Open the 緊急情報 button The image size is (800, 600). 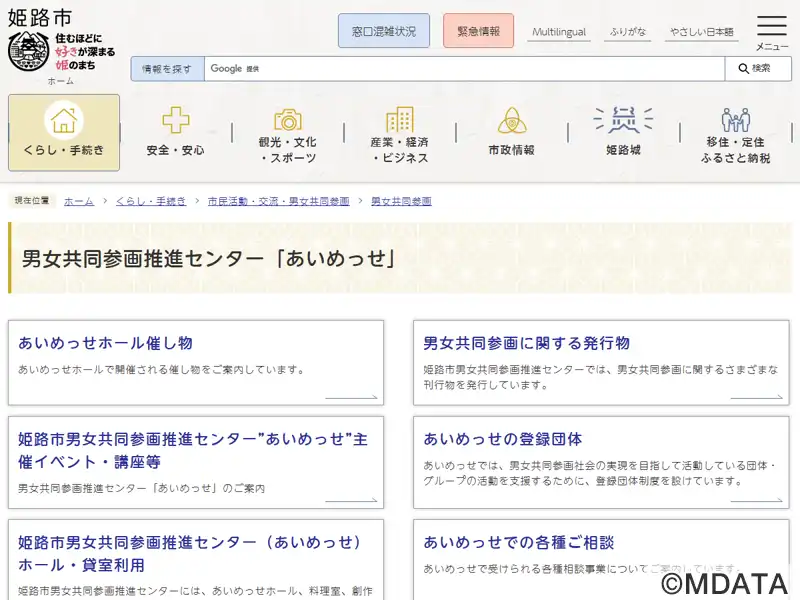click(478, 31)
